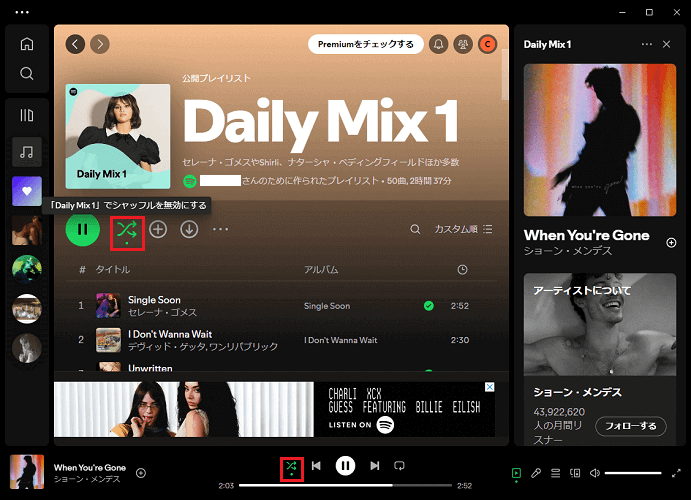Add current song to Liked from bottom bar
691x500 pixels.
click(x=141, y=473)
